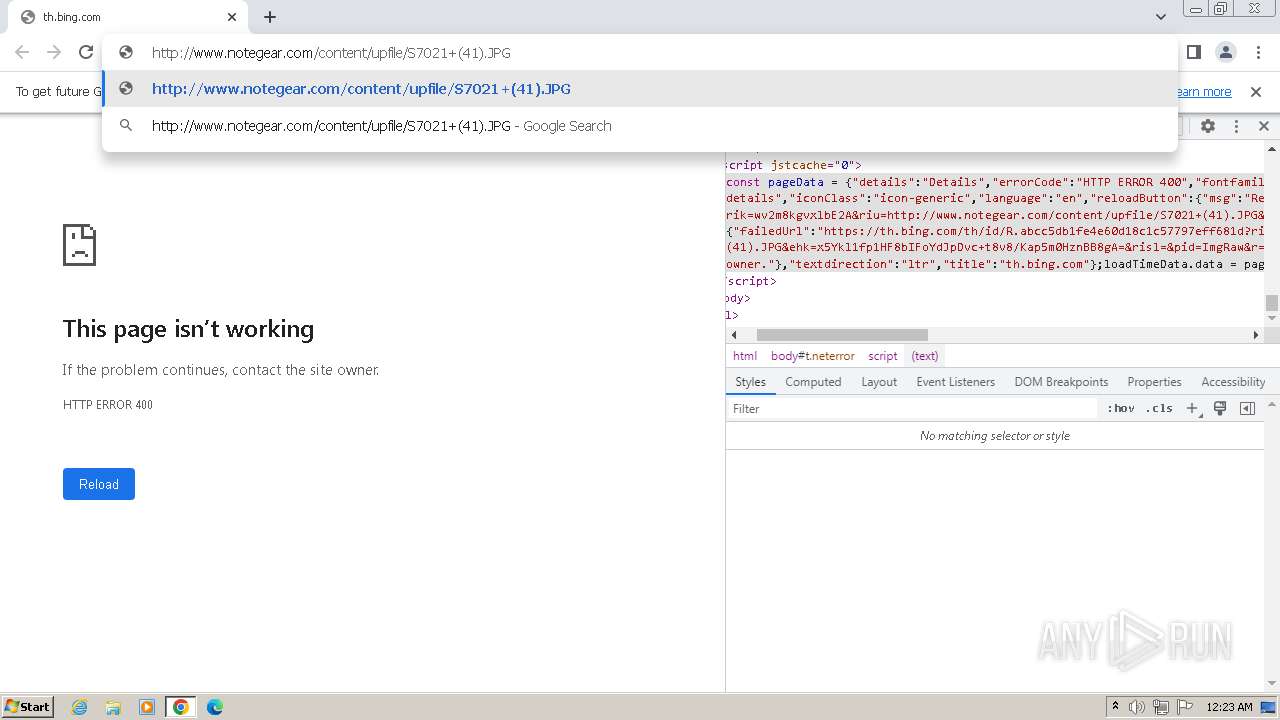Open the media player taskbar icon
The width and height of the screenshot is (1280, 720).
(147, 707)
